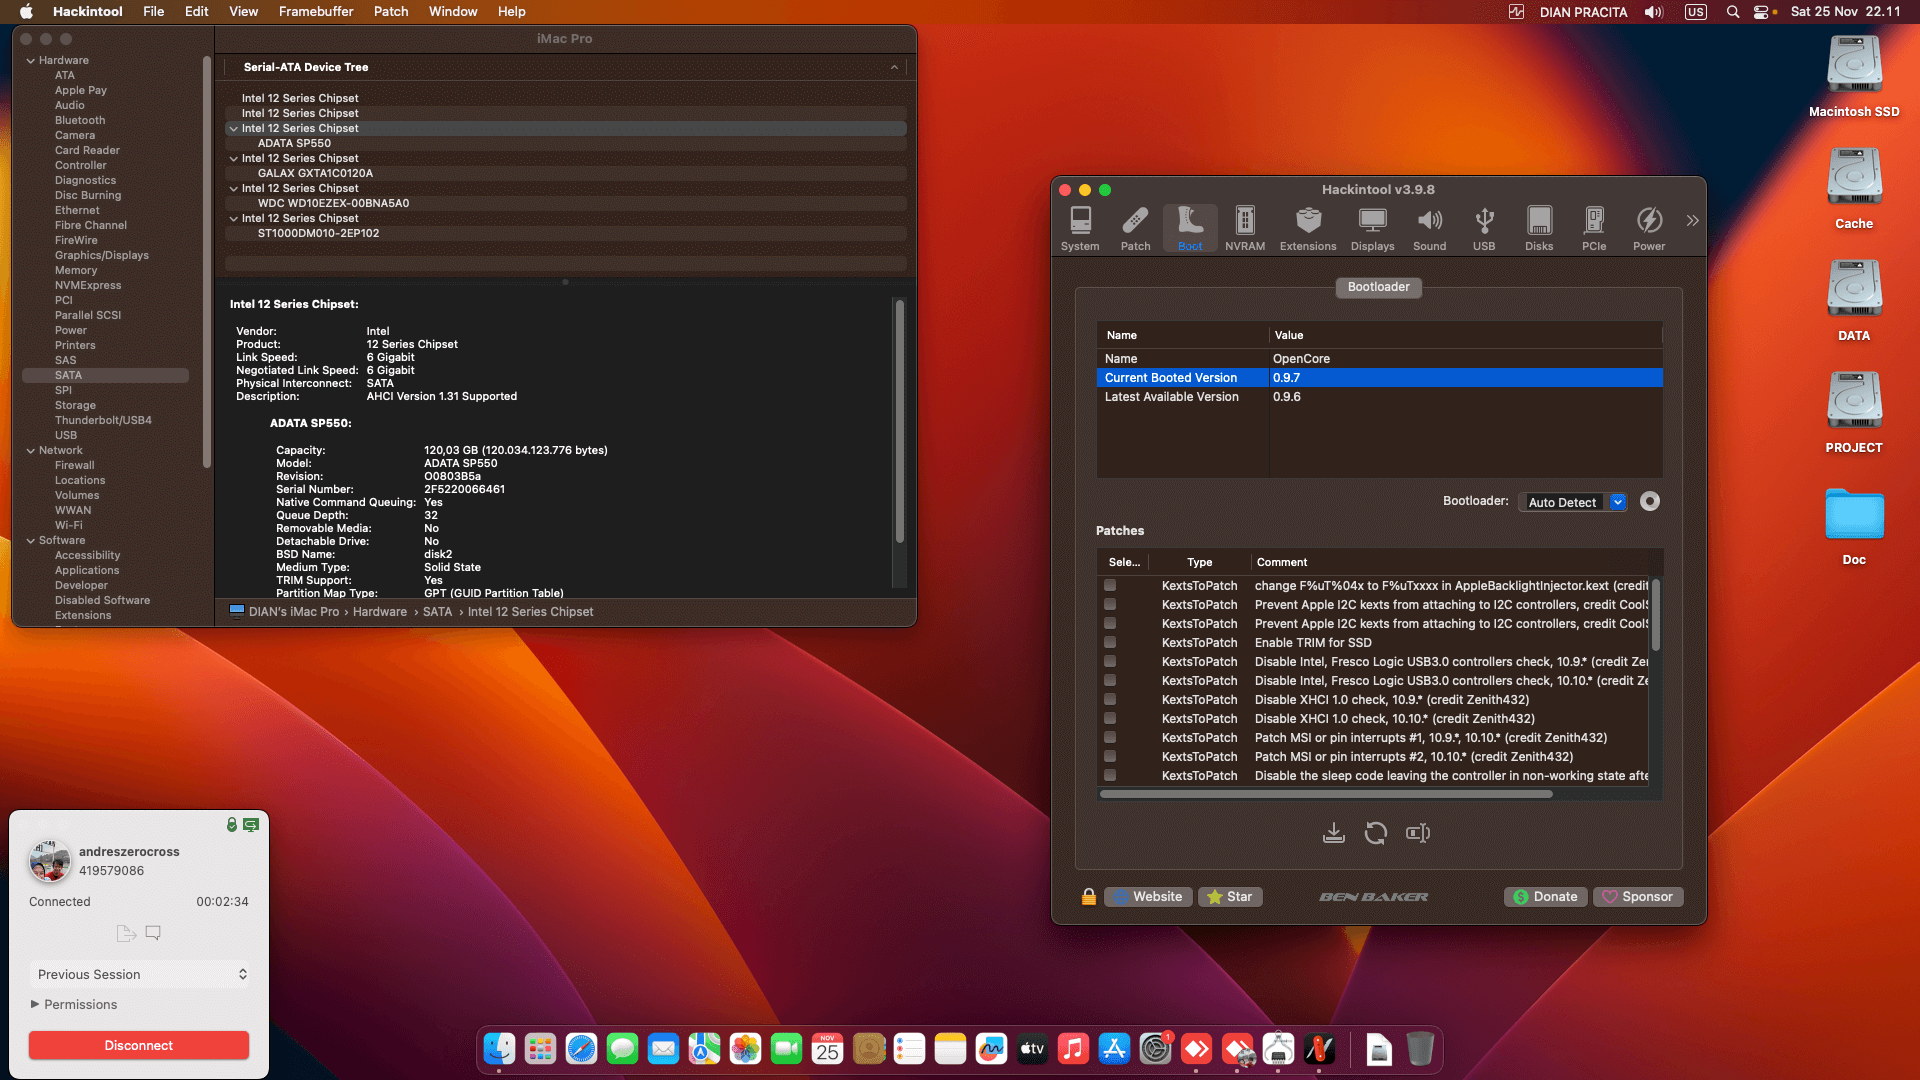This screenshot has width=1920, height=1080.
Task: Click the System Information sidebar scrollbar
Action: (207, 262)
